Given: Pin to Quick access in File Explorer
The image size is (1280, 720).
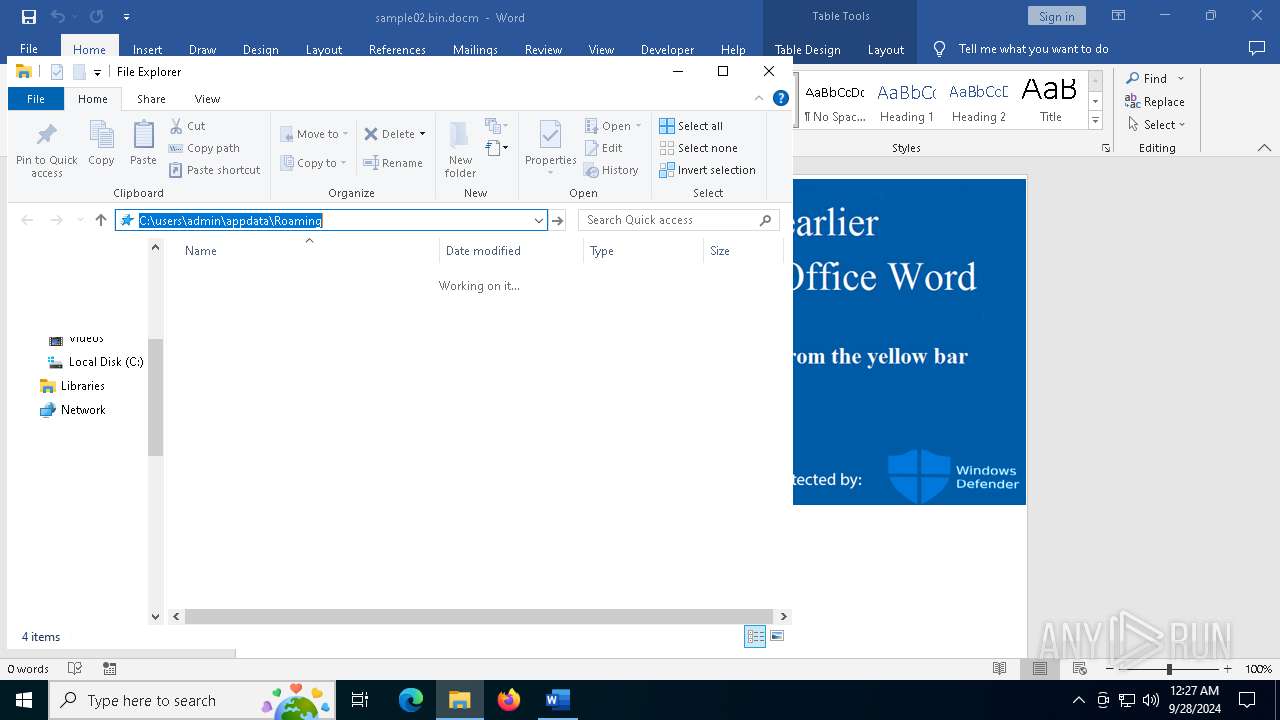Looking at the screenshot, I should click(46, 151).
